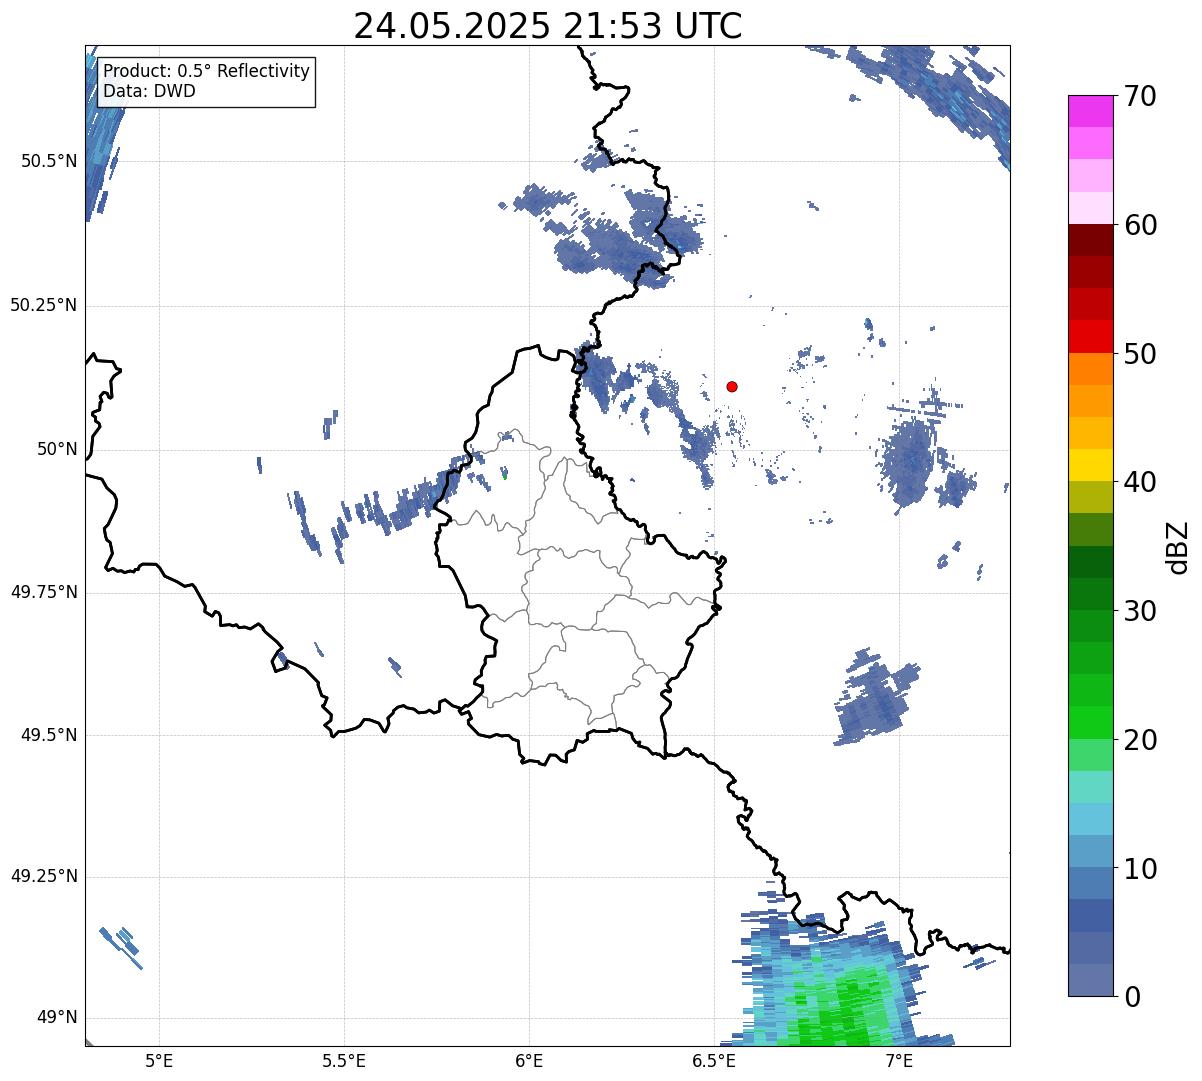Image resolution: width=1202 pixels, height=1081 pixels.
Task: Click the 5°E longitude label
Action: click(159, 1060)
